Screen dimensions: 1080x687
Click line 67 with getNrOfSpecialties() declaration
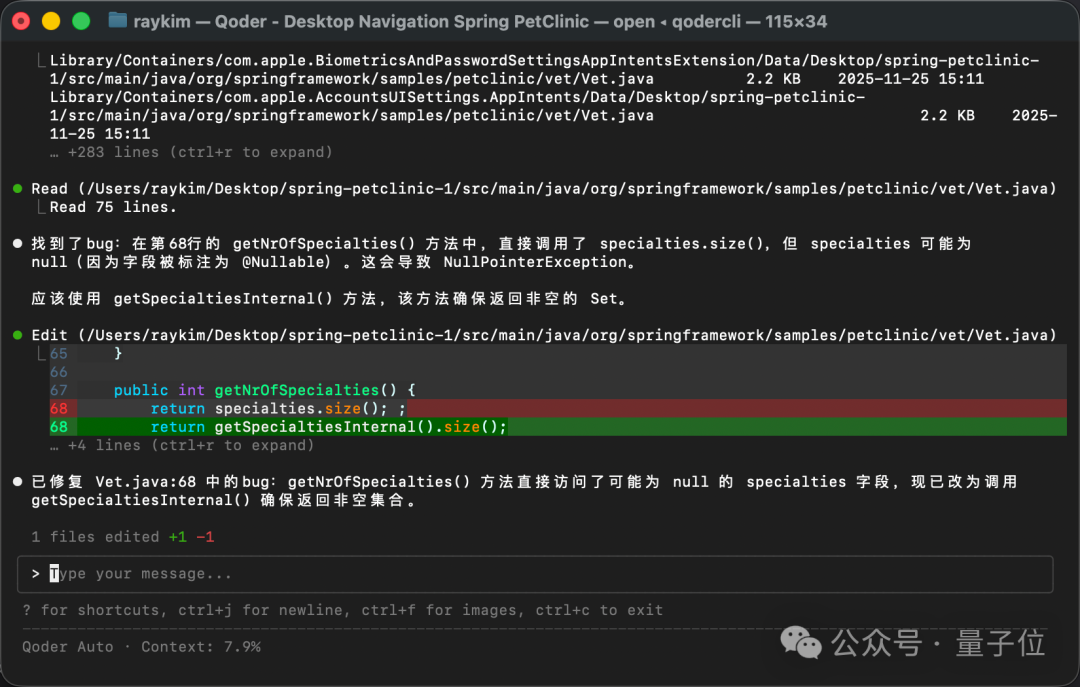[x=264, y=390]
